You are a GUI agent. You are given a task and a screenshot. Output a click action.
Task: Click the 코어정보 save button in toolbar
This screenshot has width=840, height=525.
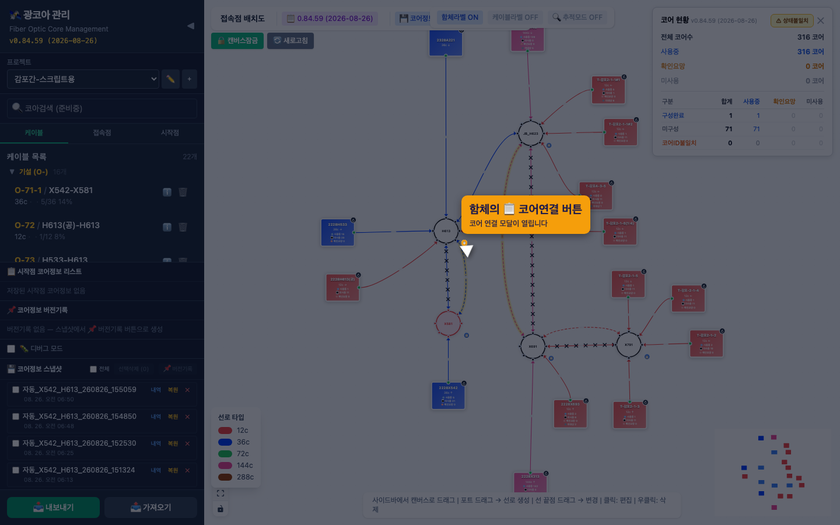pyautogui.click(x=413, y=18)
